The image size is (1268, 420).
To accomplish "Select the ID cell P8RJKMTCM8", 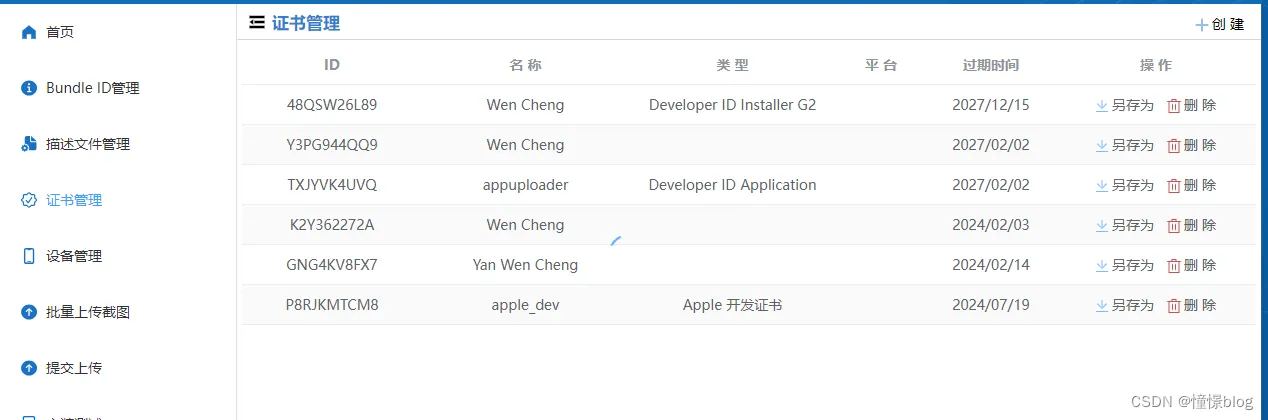I will click(332, 305).
